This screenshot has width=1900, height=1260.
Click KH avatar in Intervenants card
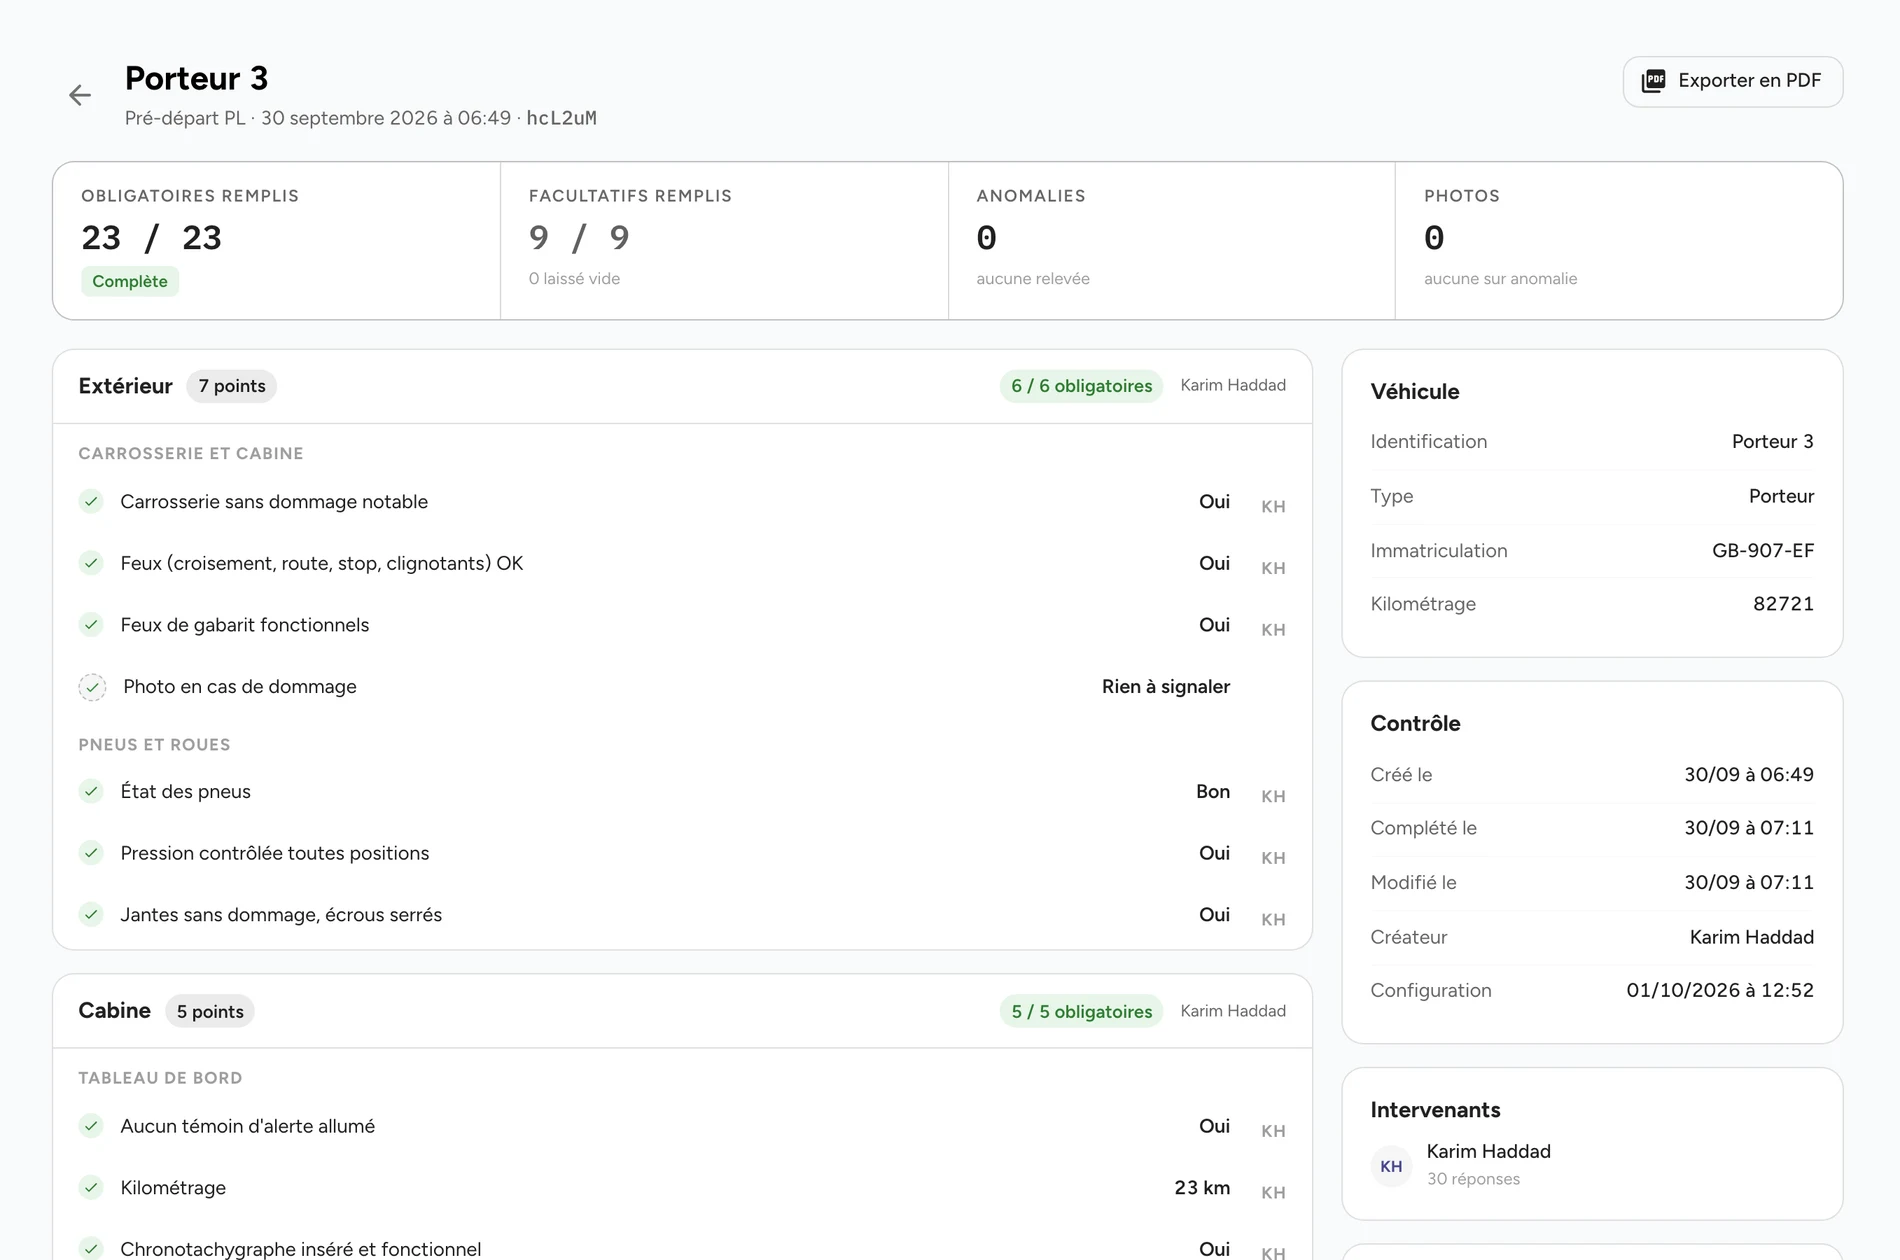coord(1391,1166)
